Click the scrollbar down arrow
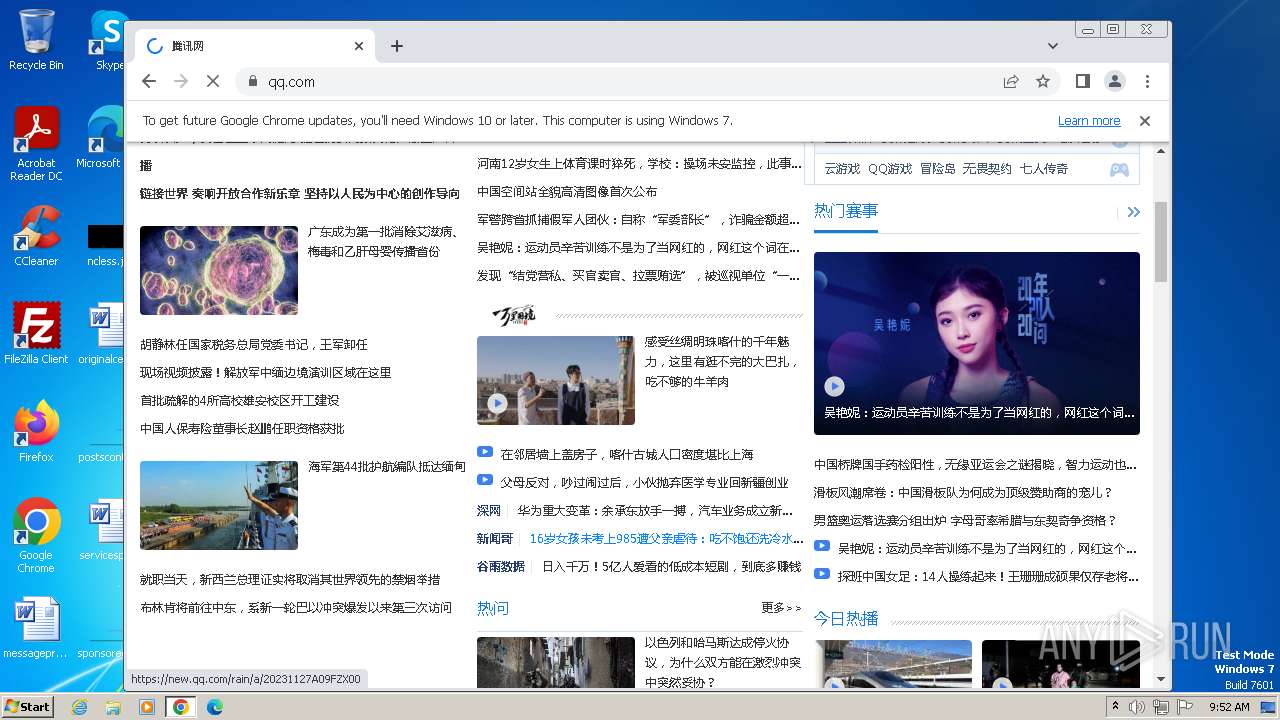The image size is (1280, 720). [x=1161, y=680]
